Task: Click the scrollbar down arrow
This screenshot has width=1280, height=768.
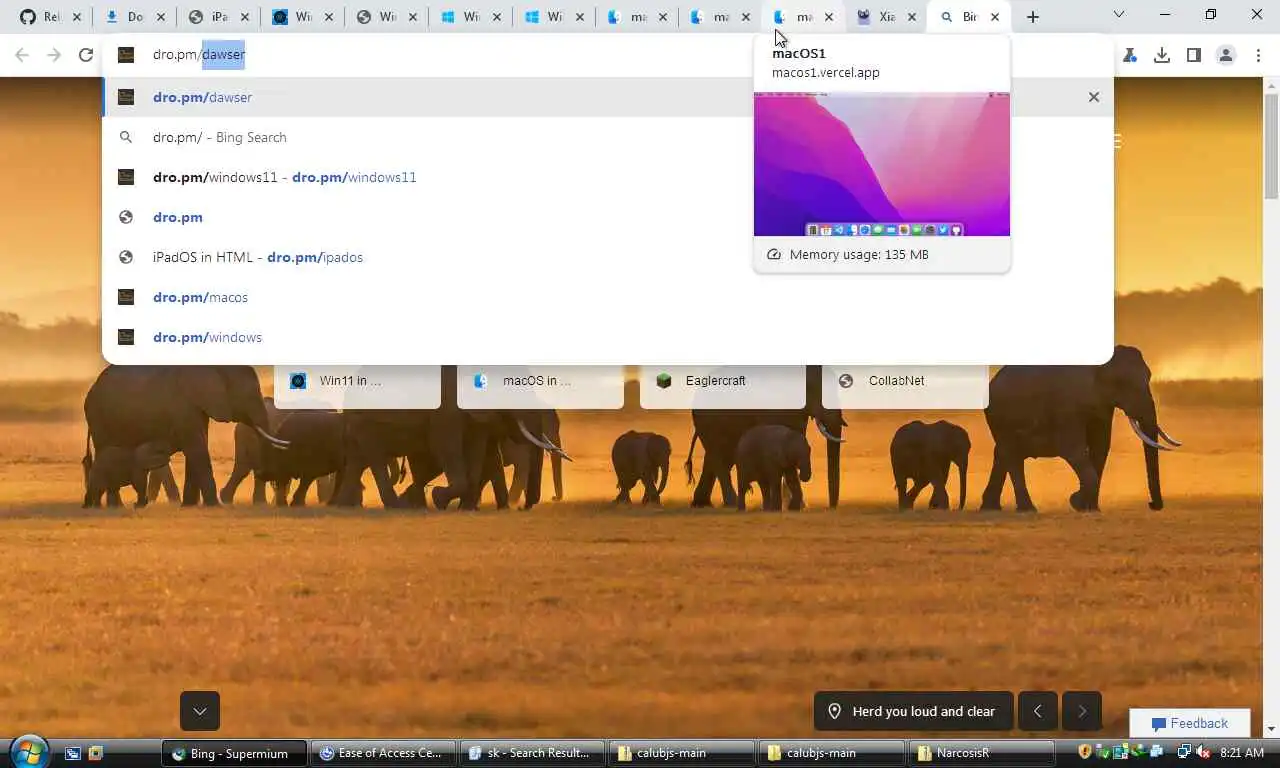Action: (x=1271, y=729)
